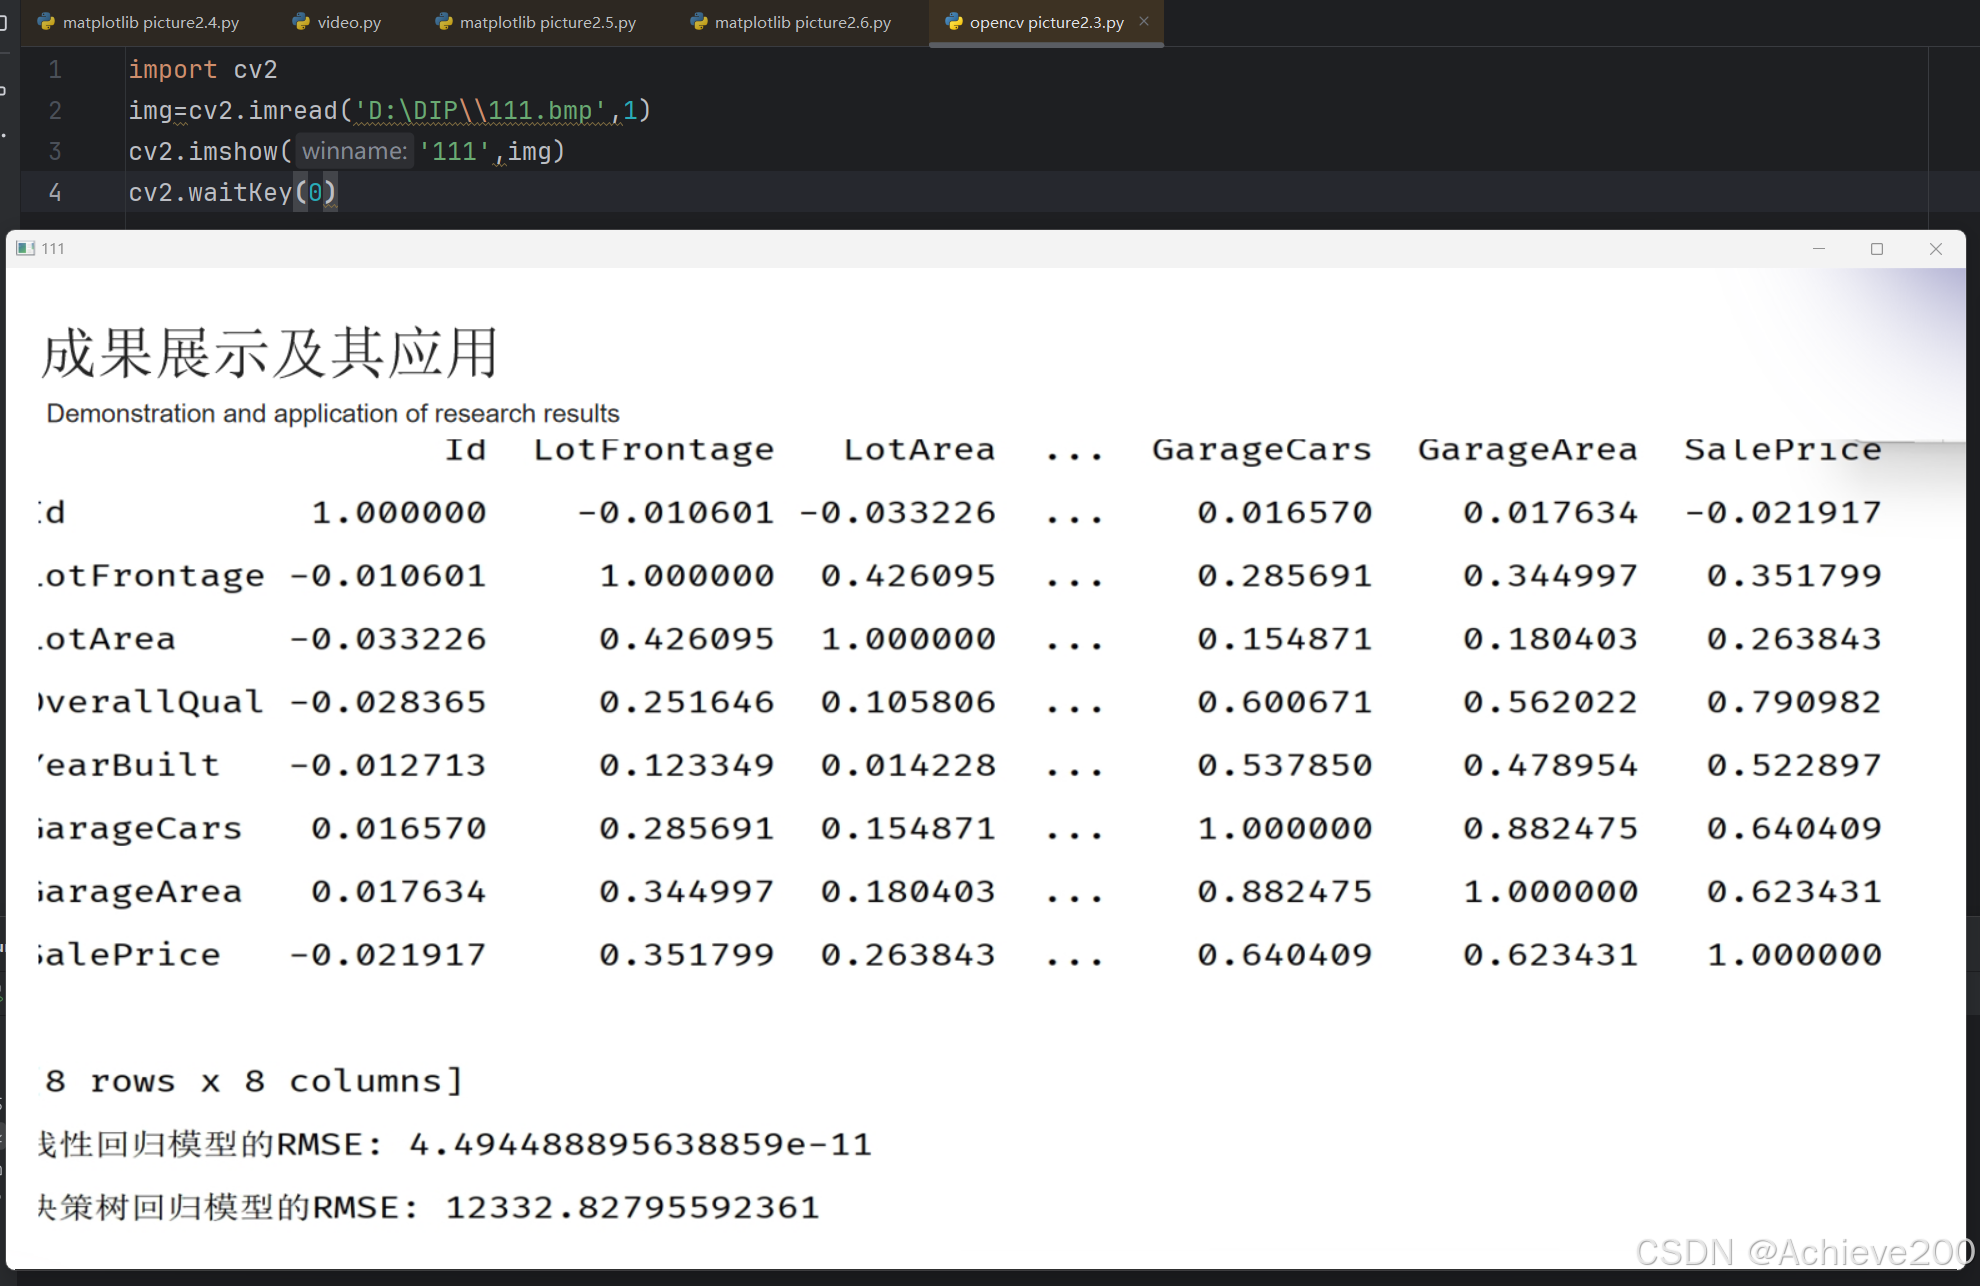The width and height of the screenshot is (1980, 1286).
Task: Click Python icon on video.py tab
Action: point(300,22)
